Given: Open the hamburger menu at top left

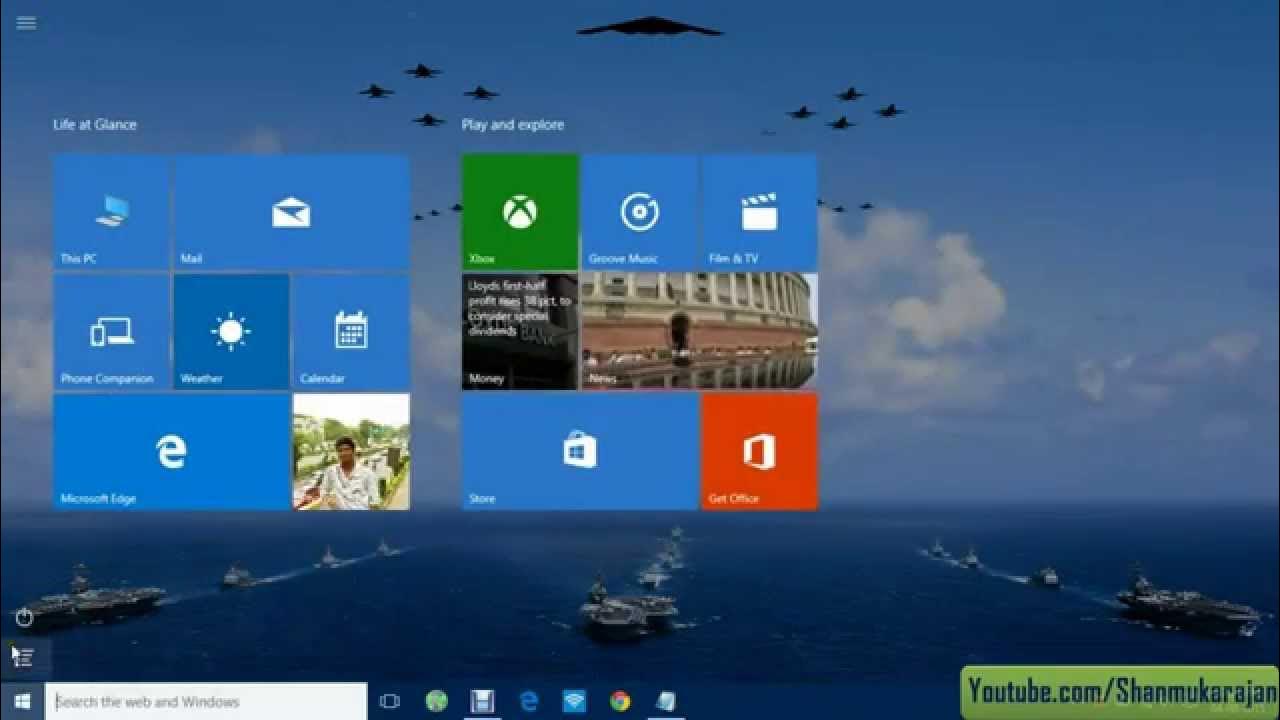Looking at the screenshot, I should click(x=26, y=23).
